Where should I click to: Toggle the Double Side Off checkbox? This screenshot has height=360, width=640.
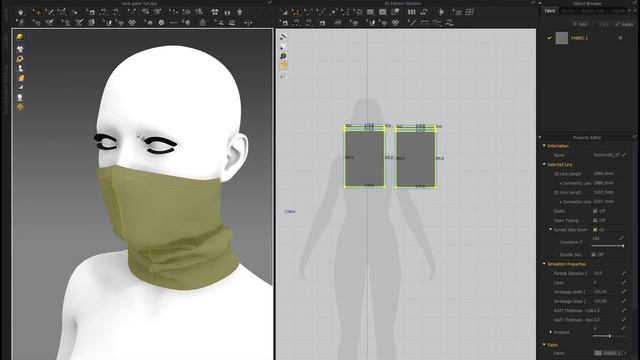594,254
